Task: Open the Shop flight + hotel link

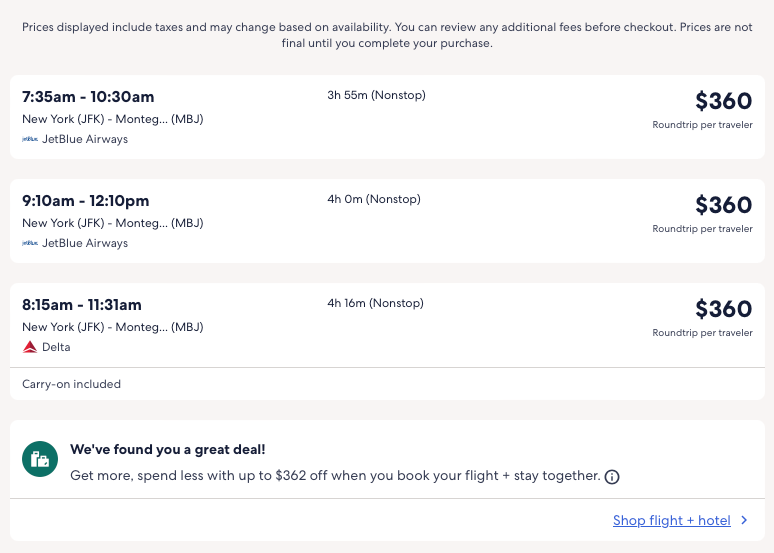Action: [x=671, y=520]
